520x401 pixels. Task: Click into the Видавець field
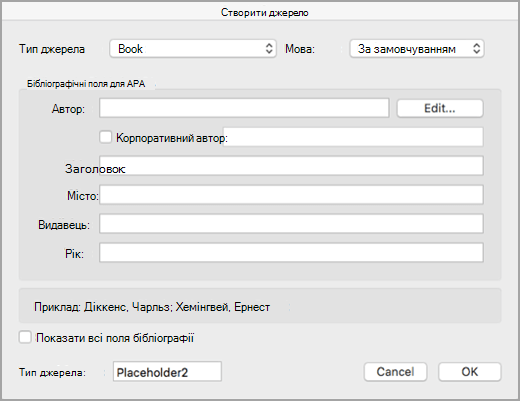[291, 224]
